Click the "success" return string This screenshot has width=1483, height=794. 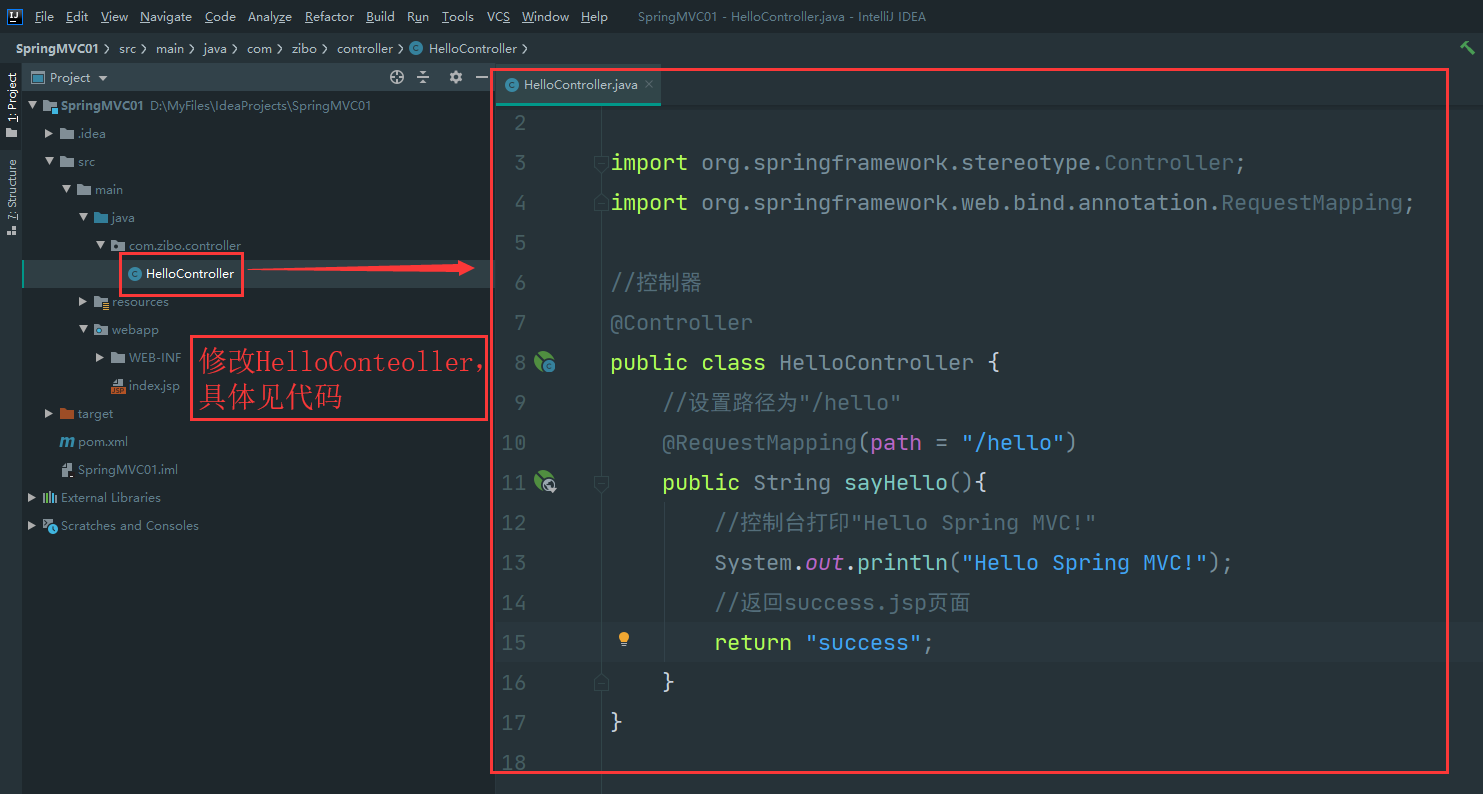[863, 642]
